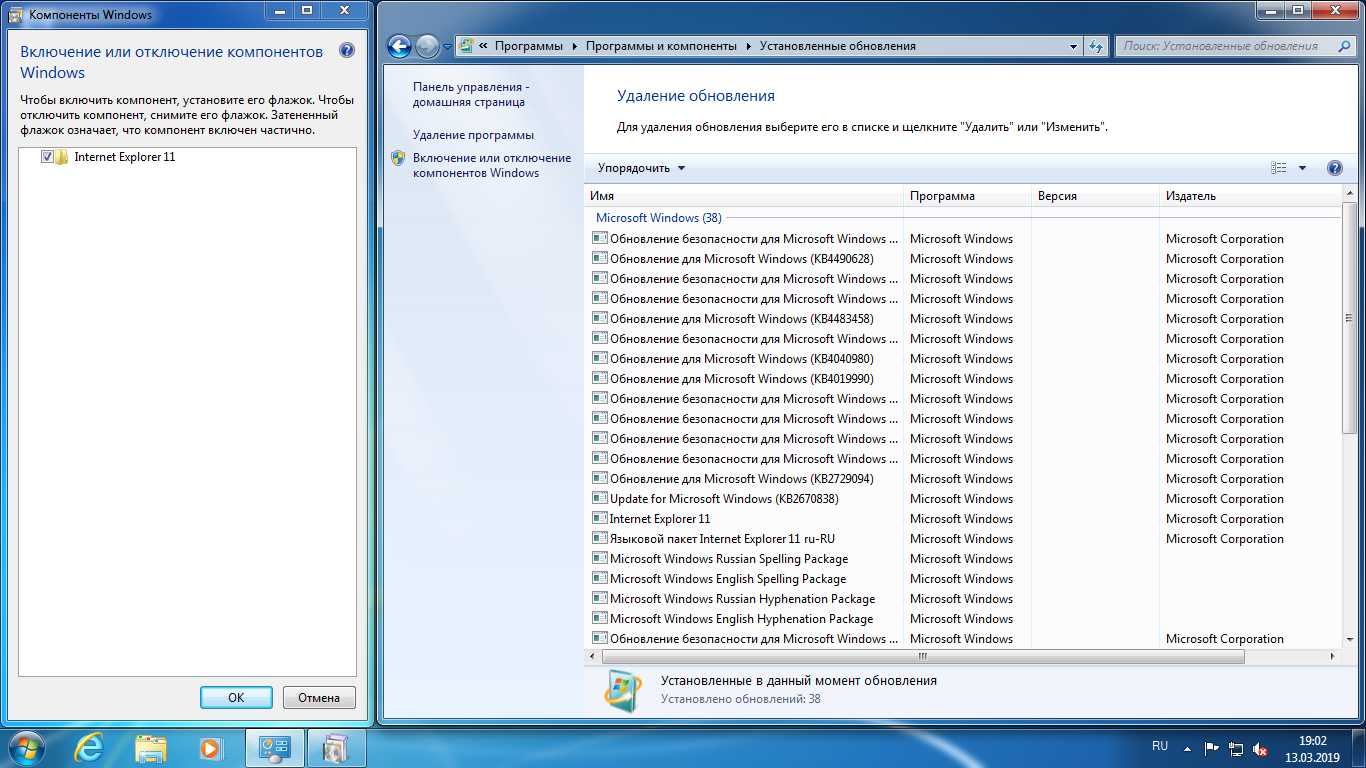Open Панель управления - домашняя страница link

(x=471, y=94)
